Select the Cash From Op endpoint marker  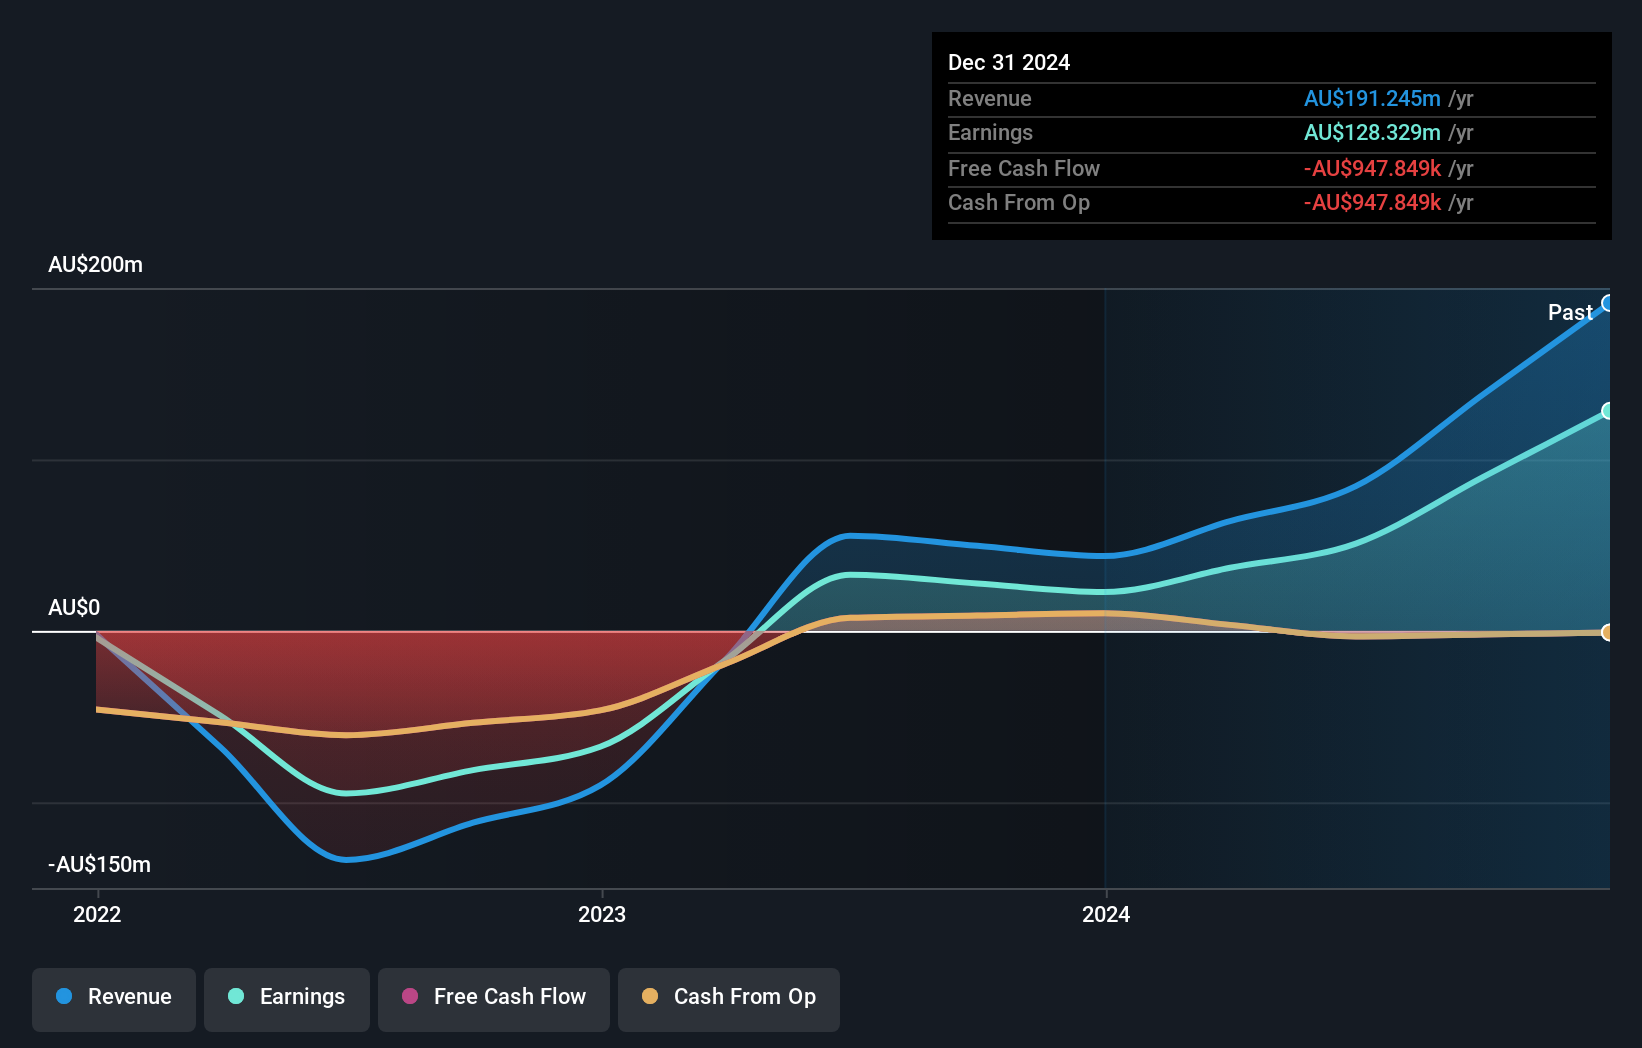(x=1607, y=632)
